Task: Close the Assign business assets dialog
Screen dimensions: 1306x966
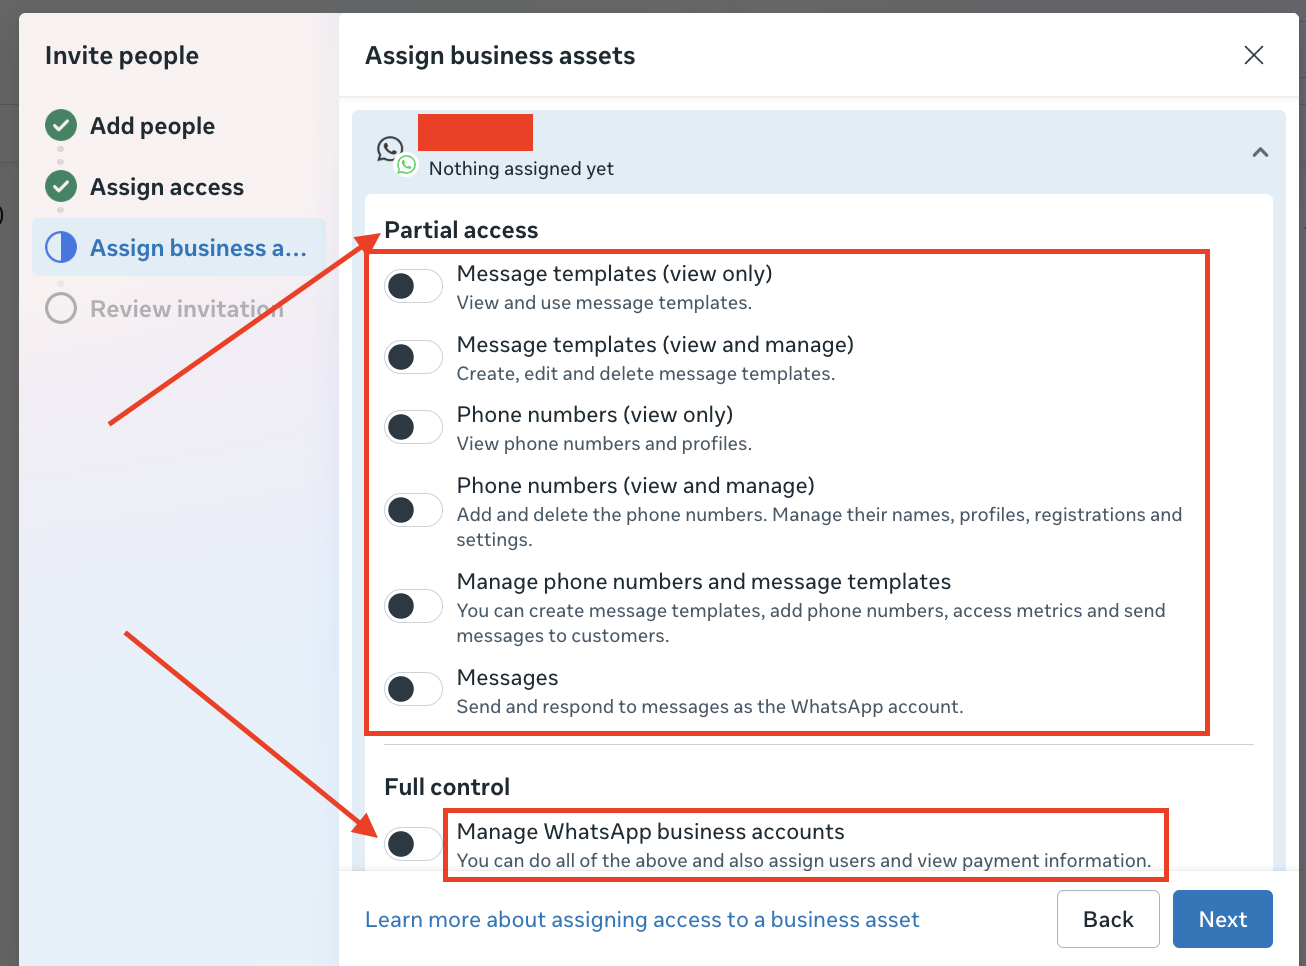Action: [x=1253, y=55]
